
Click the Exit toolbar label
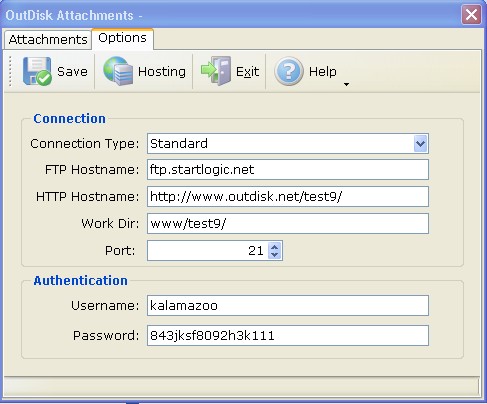(247, 71)
